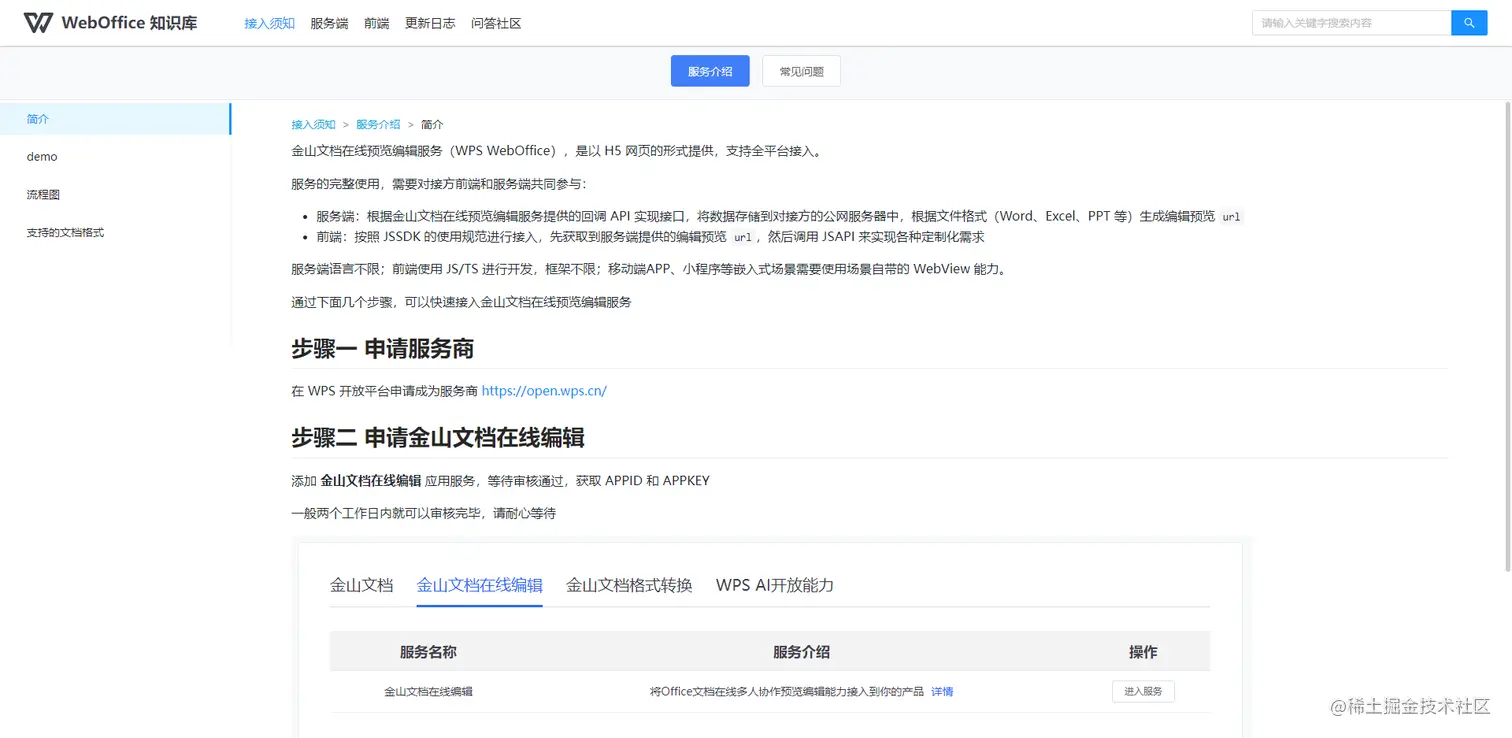This screenshot has height=738, width=1512.
Task: Click the 服务介绍 breadcrumb link
Action: coord(378,125)
